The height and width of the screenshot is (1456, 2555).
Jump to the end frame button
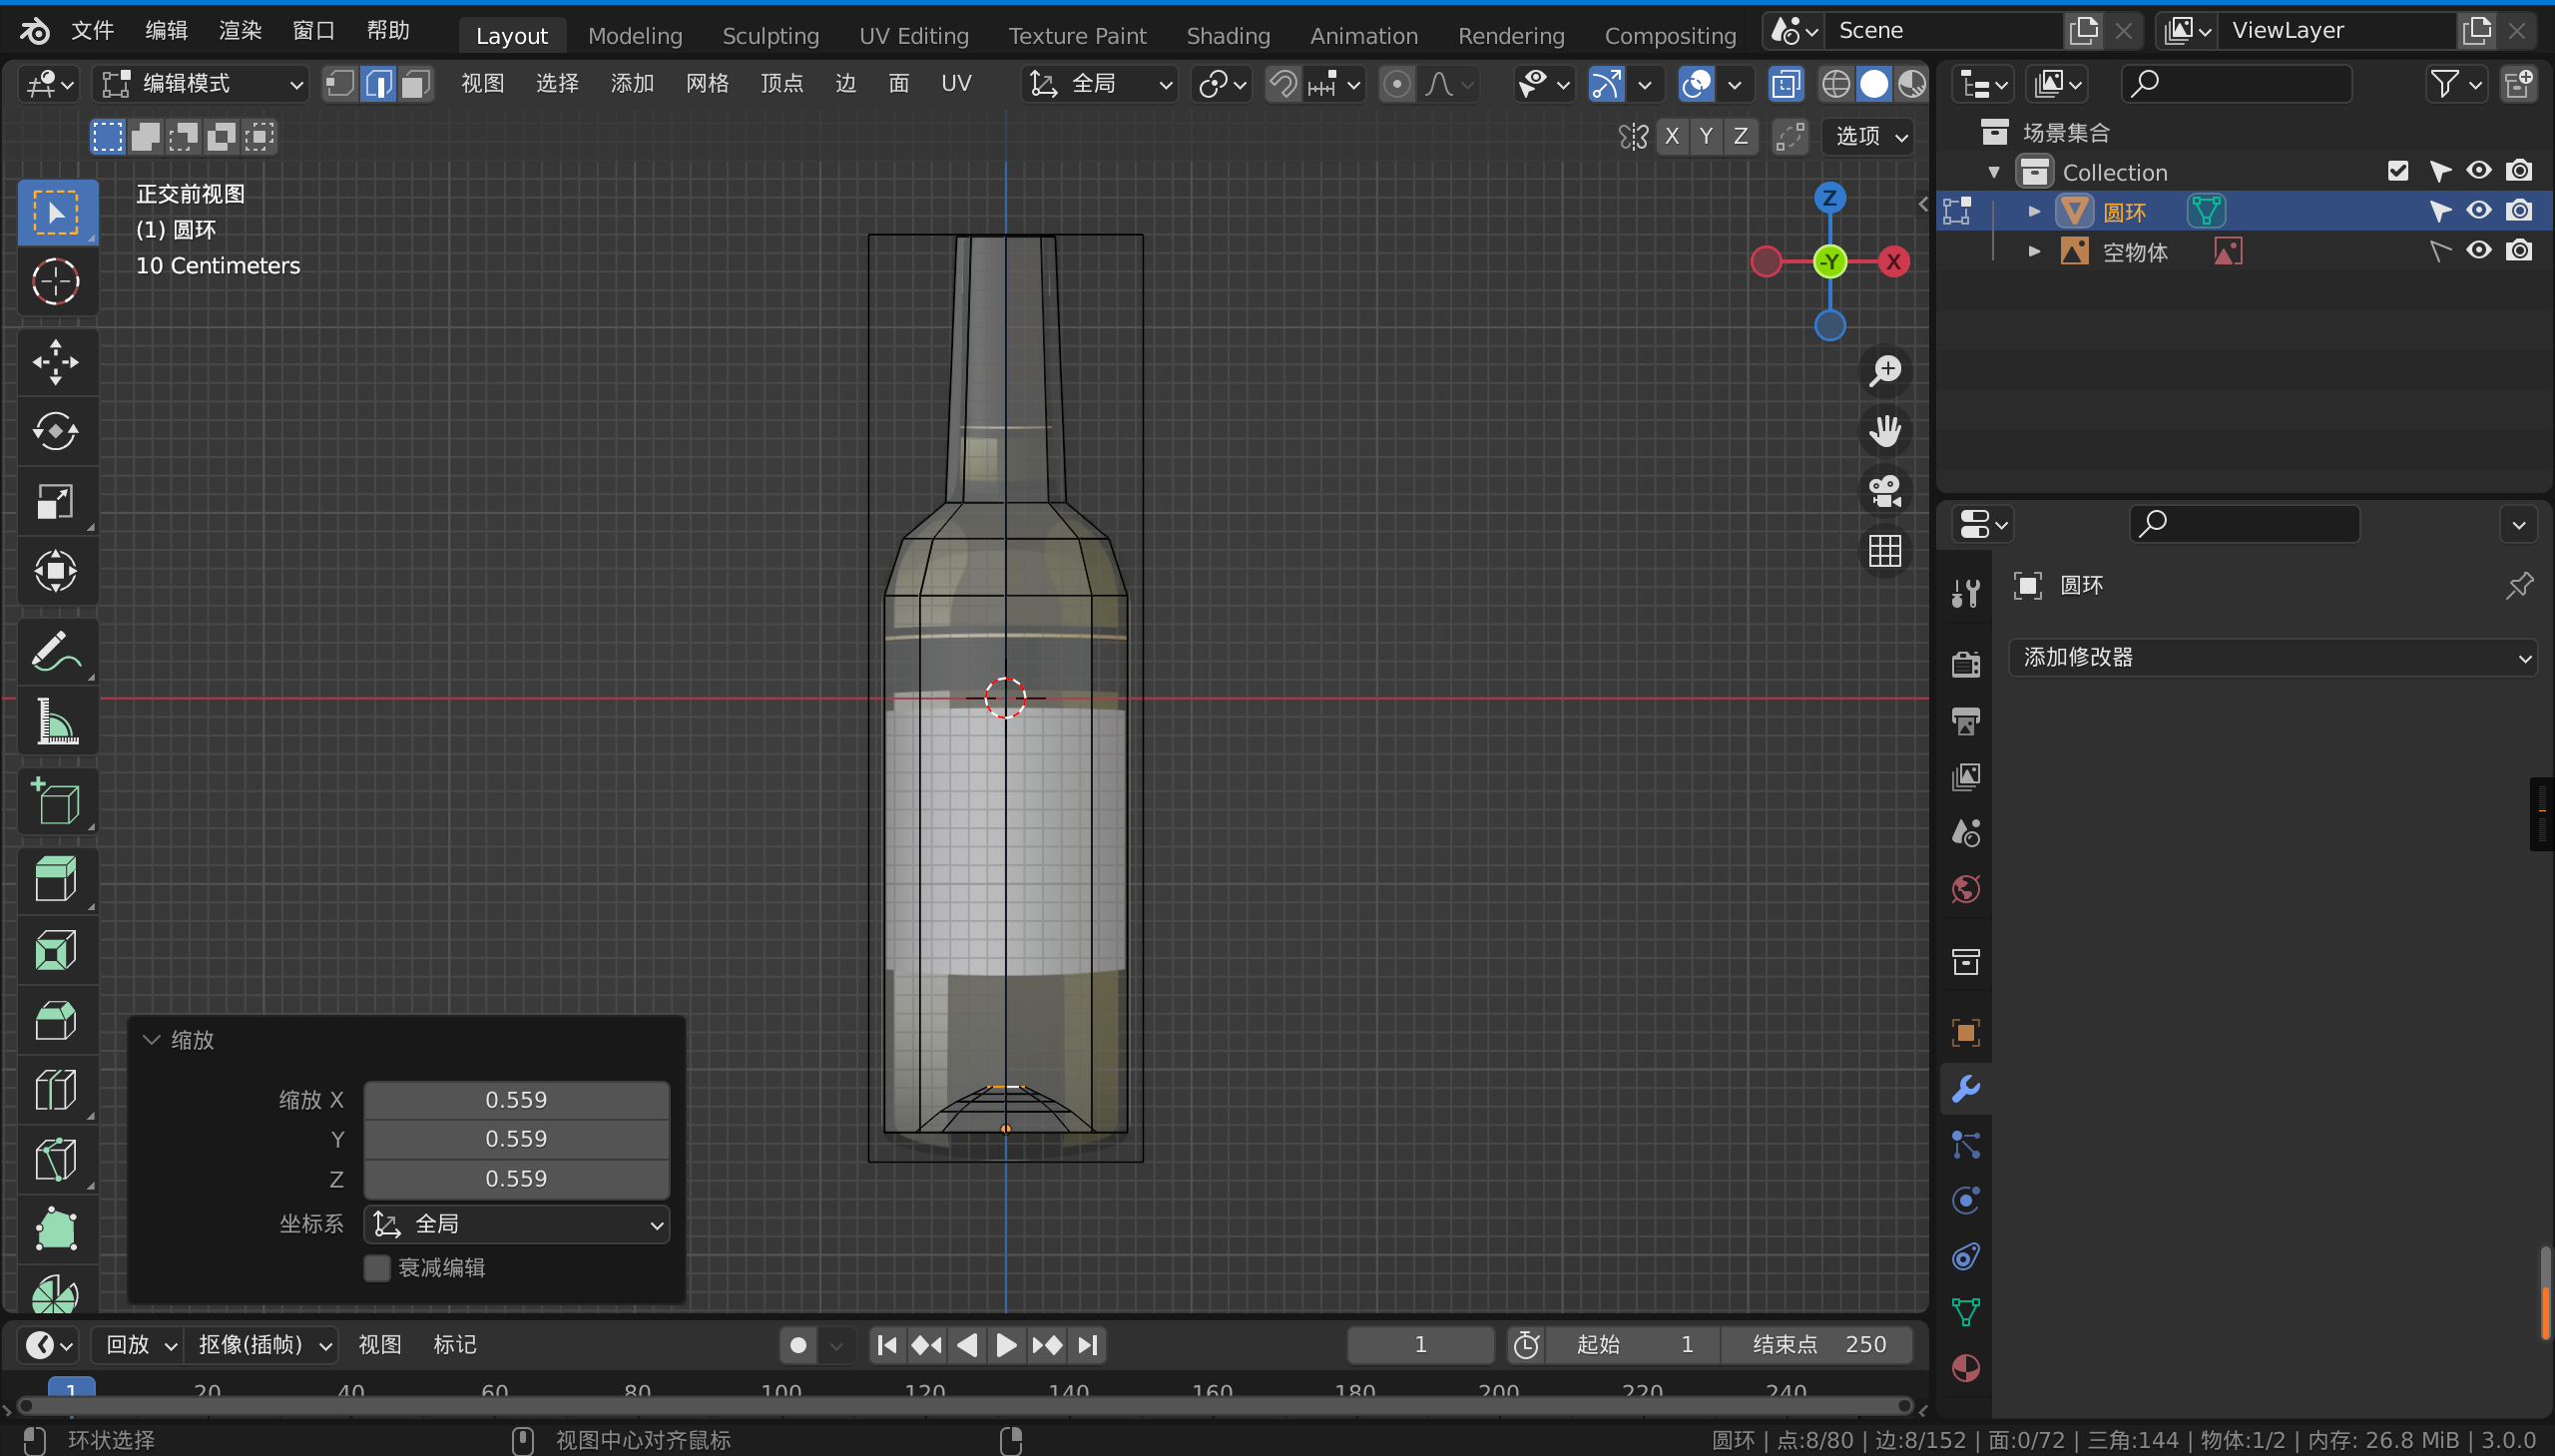[1088, 1345]
